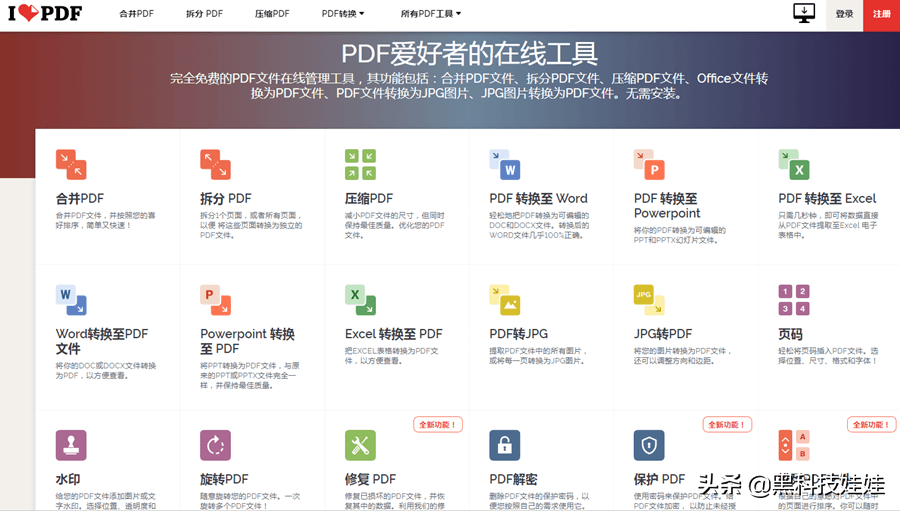This screenshot has height=511, width=900.
Task: Click the PDF 转换至 Powerpoint title
Action: (x=667, y=206)
